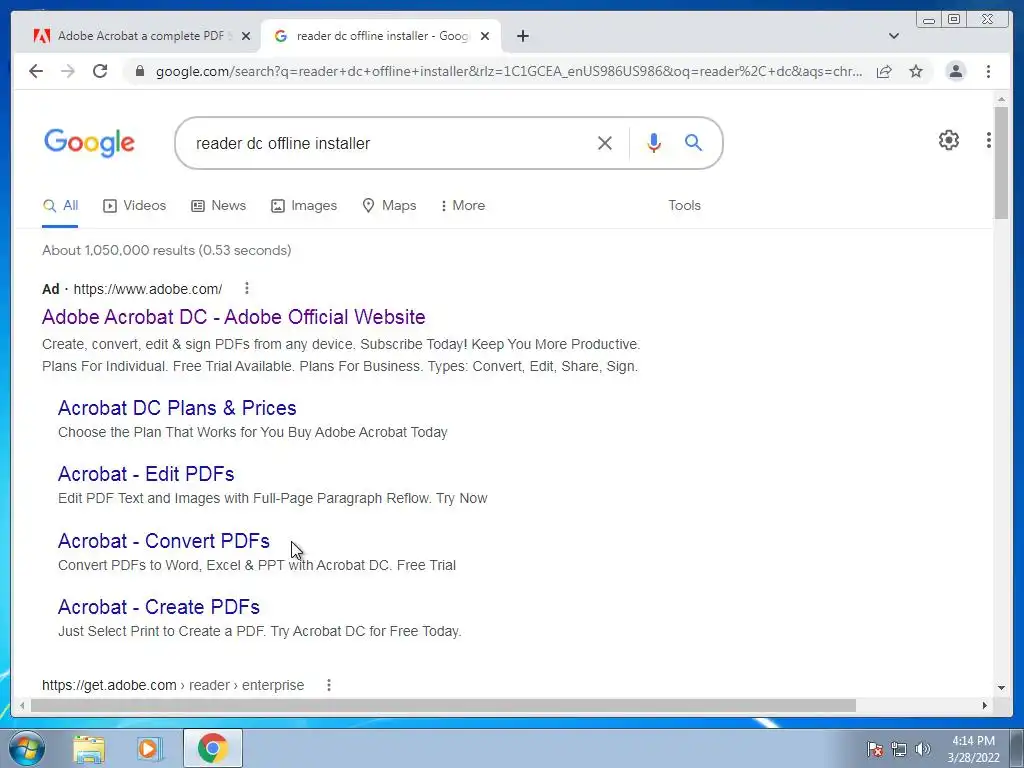Click the scroll right arrow

coord(985,705)
